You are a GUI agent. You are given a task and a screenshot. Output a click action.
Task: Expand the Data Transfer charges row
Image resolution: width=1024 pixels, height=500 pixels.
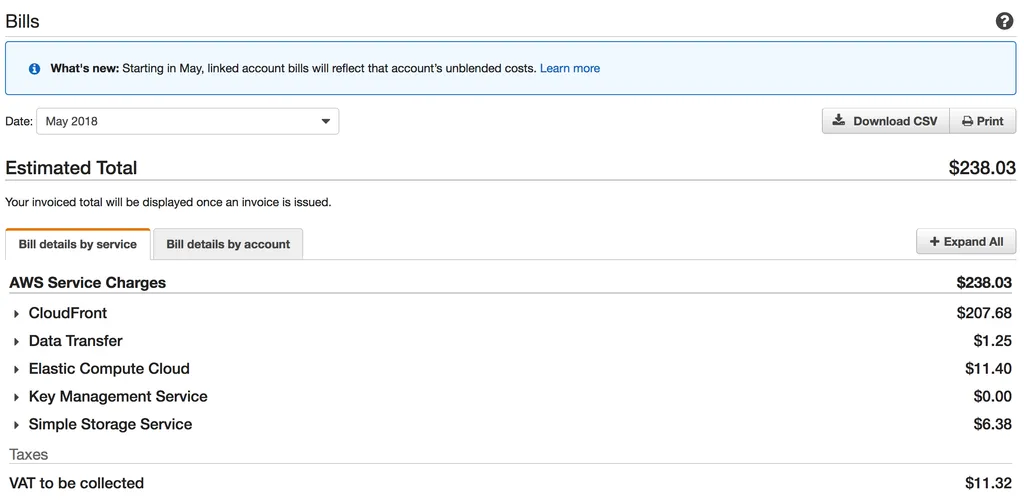coord(16,341)
